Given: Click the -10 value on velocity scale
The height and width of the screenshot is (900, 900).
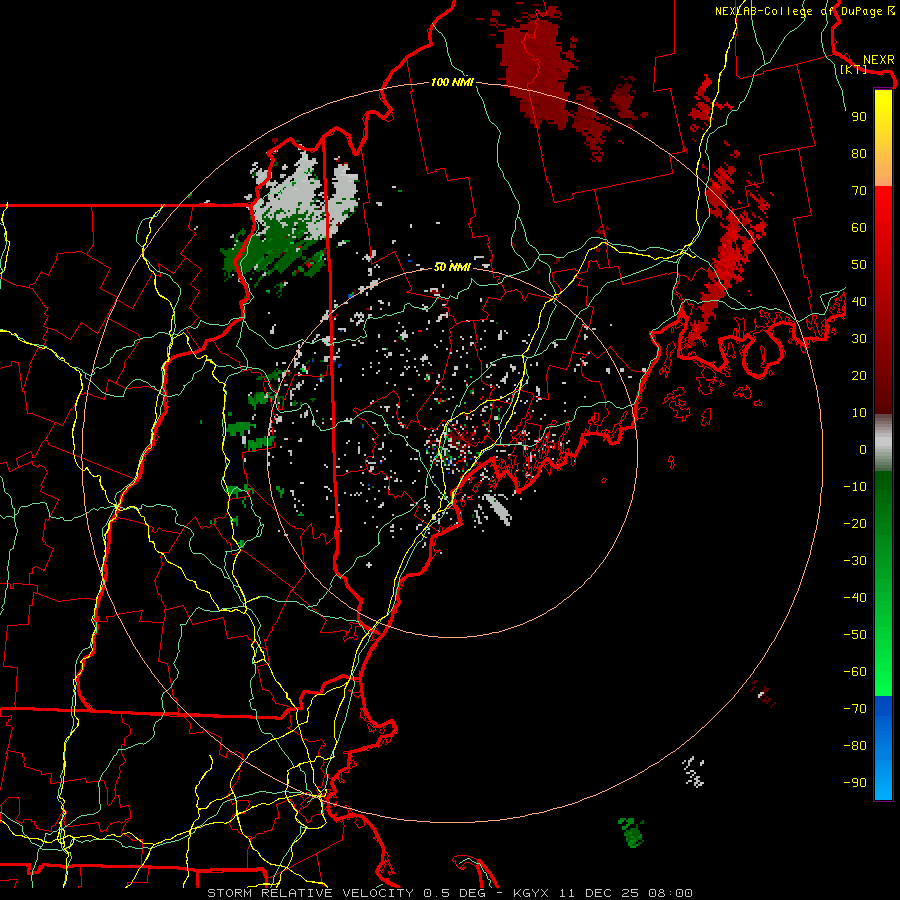Looking at the screenshot, I should tap(855, 487).
